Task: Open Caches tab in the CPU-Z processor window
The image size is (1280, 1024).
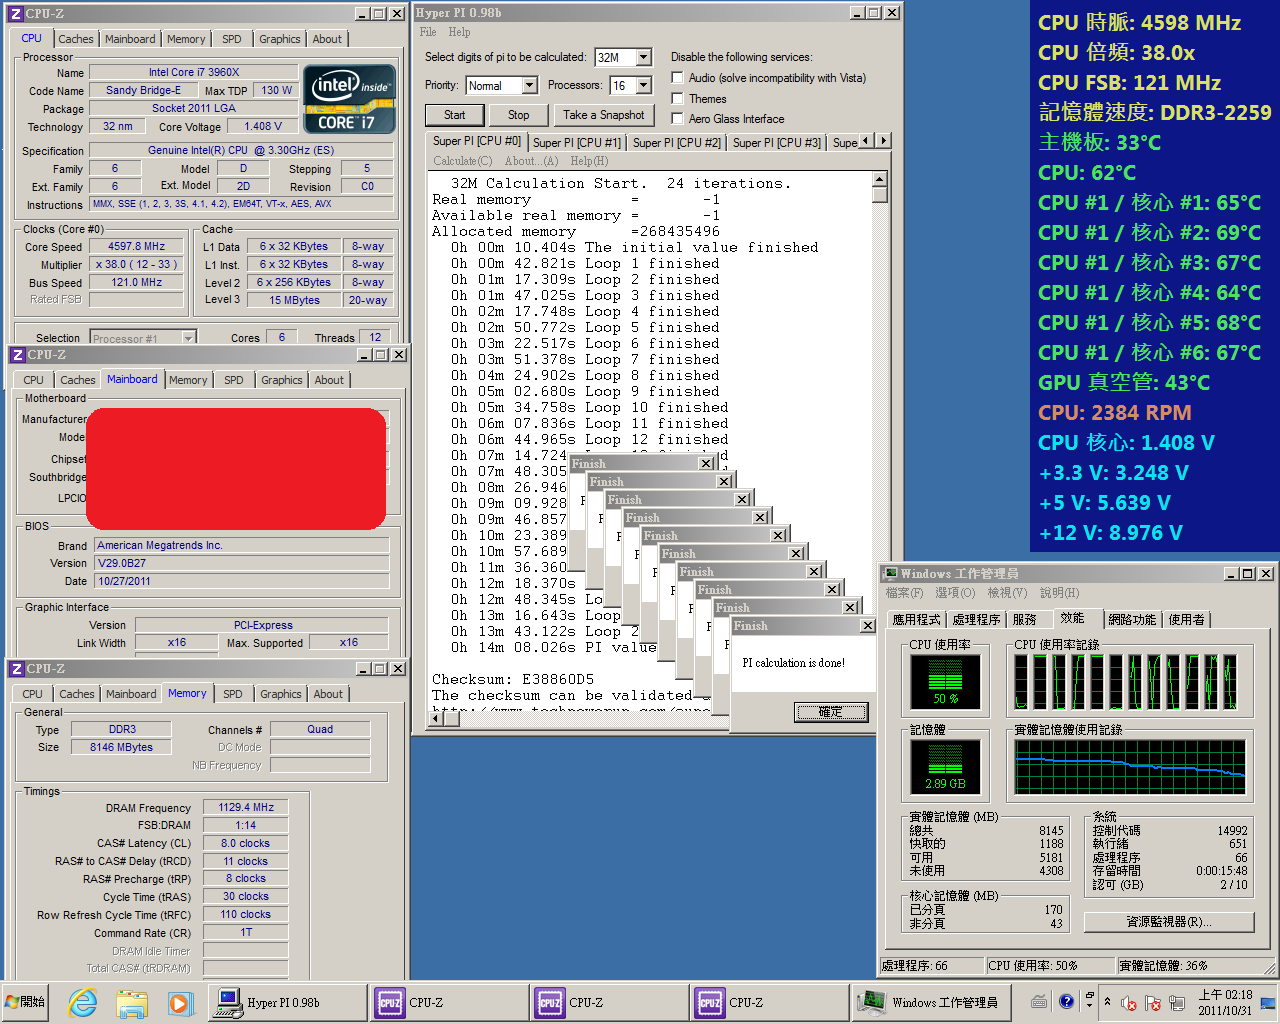Action: point(76,39)
